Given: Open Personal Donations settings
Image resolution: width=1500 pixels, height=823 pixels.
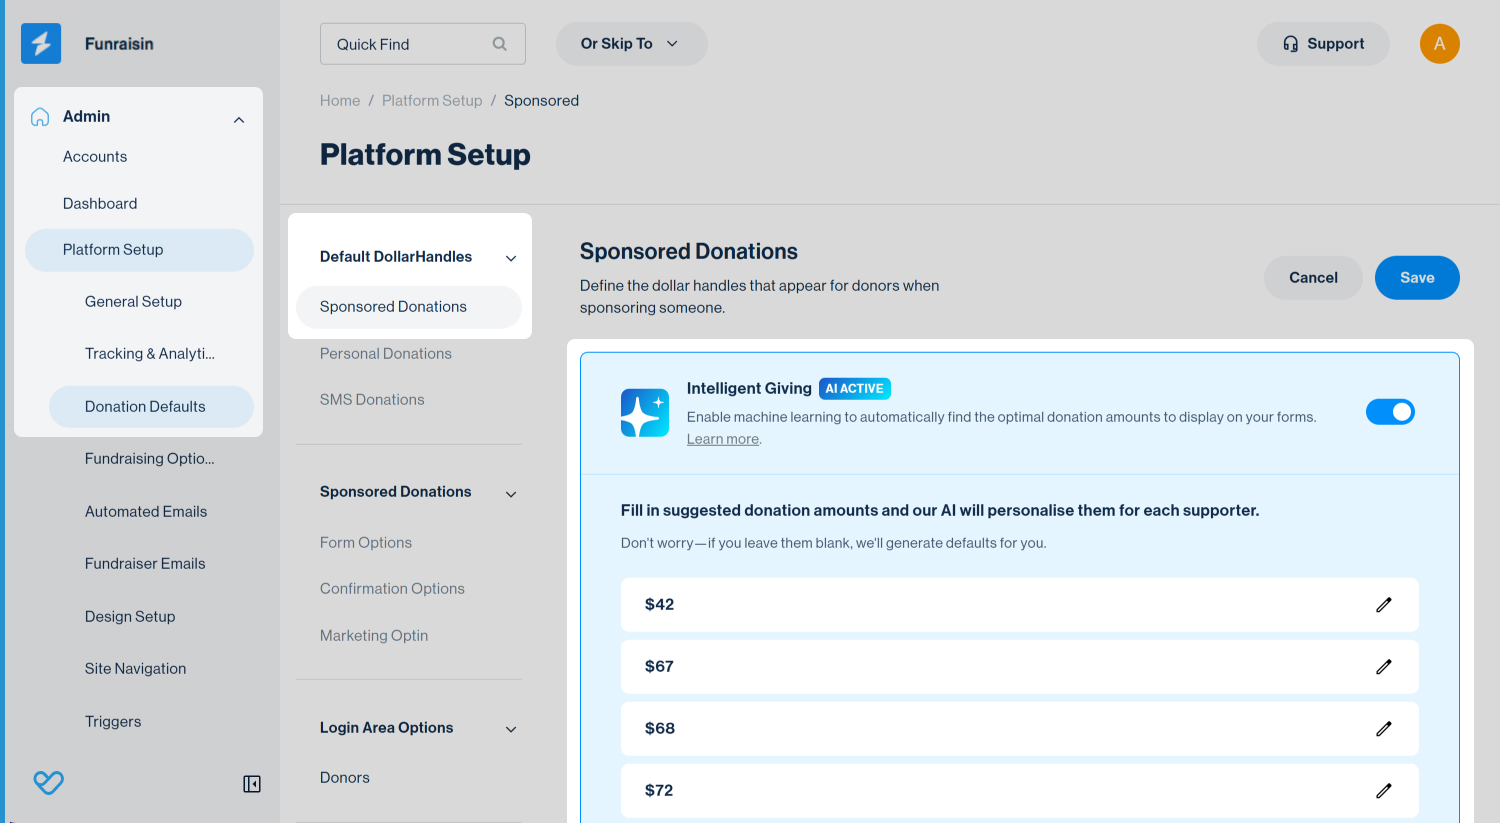Looking at the screenshot, I should coord(386,354).
